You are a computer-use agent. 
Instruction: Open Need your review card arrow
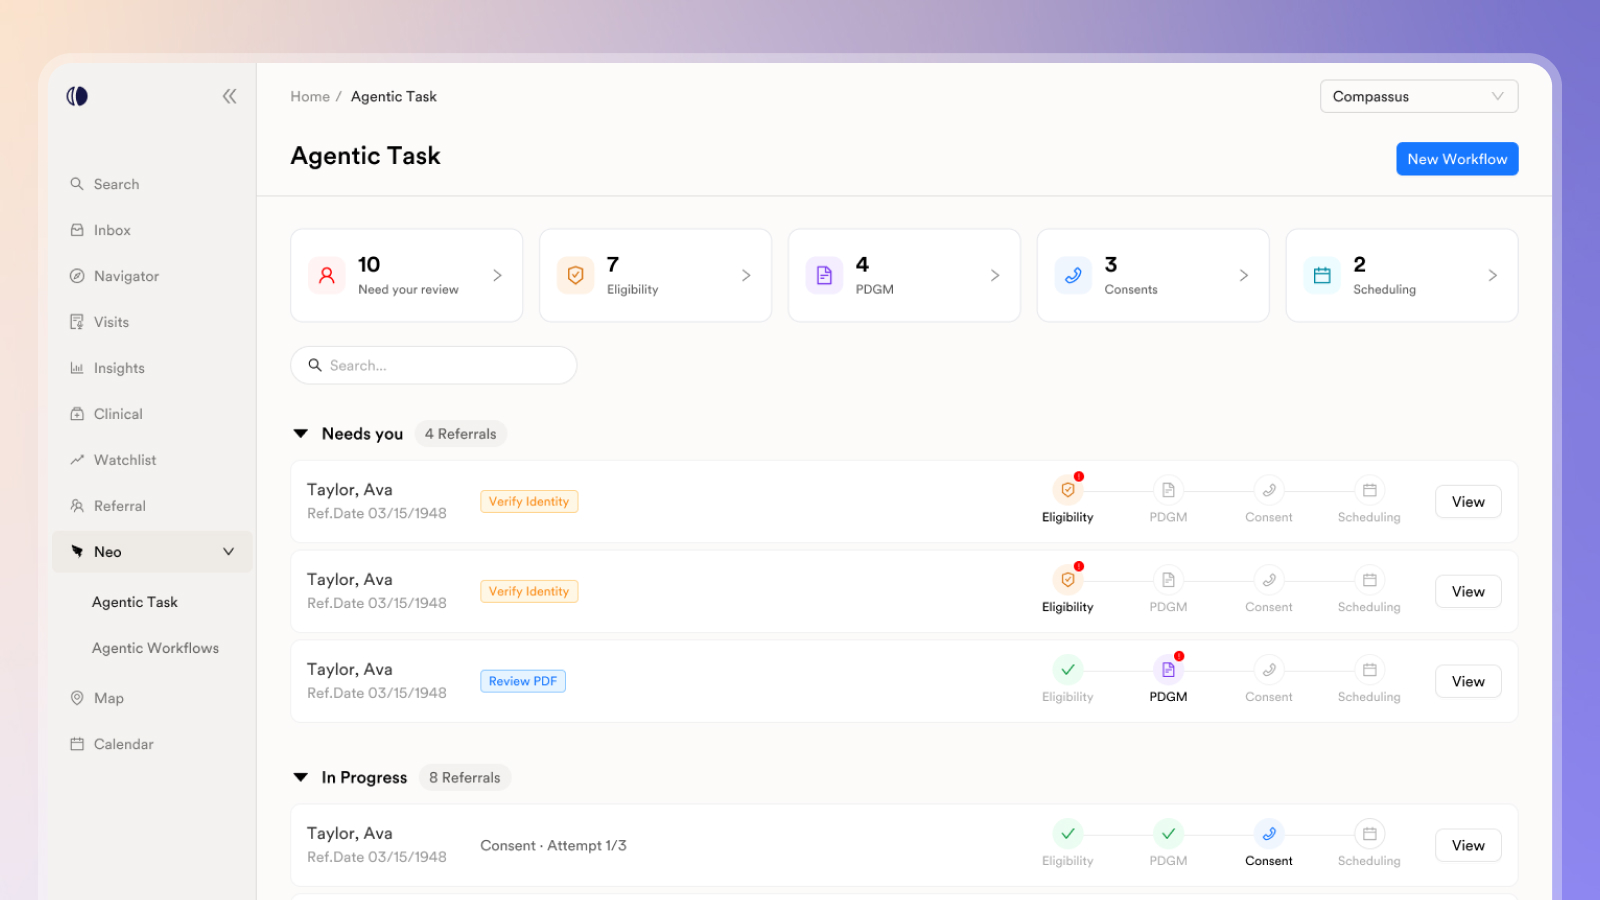click(497, 275)
